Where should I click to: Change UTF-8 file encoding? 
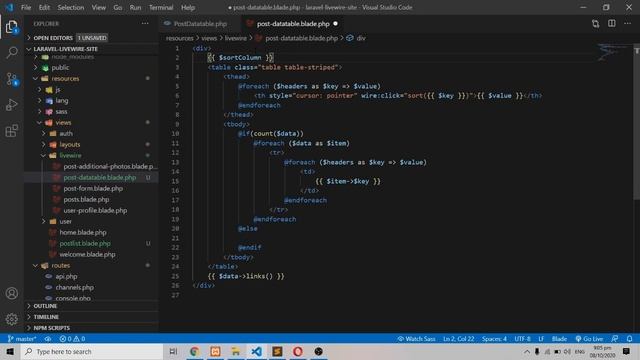[x=522, y=339]
